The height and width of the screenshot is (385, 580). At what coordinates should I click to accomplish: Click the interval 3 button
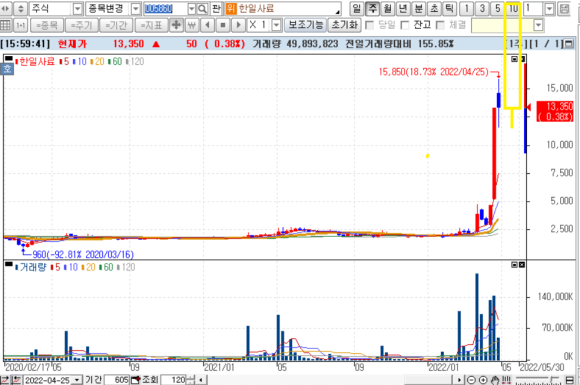tap(482, 9)
